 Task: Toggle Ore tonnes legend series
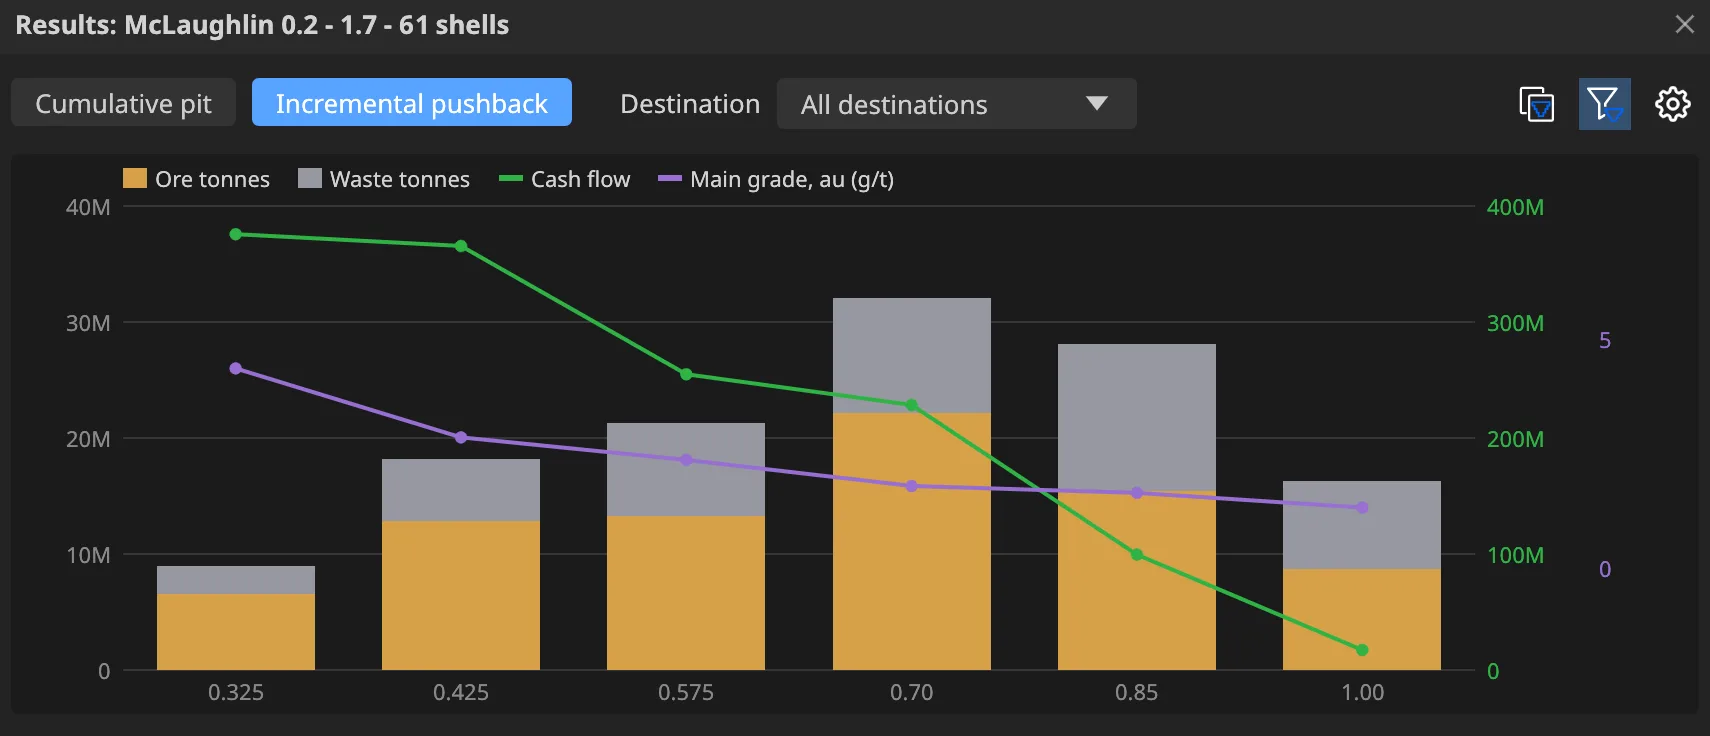196,179
